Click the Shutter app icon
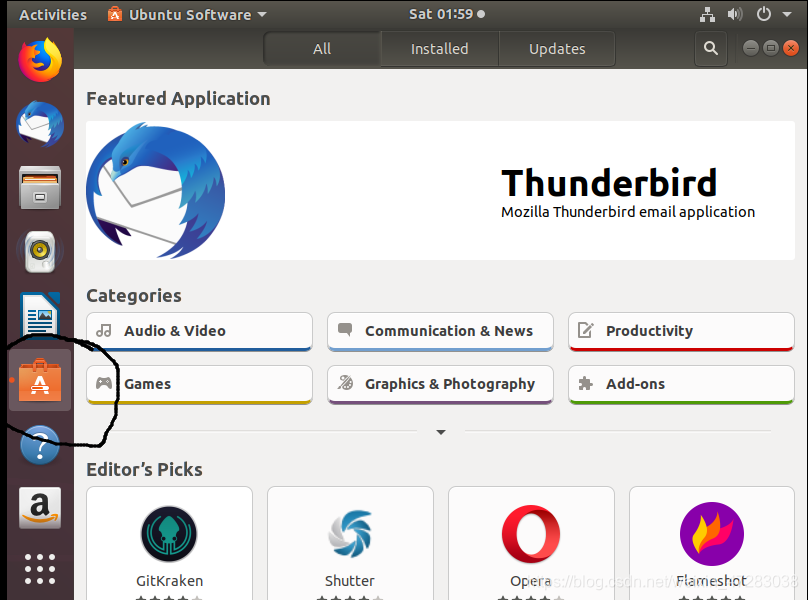808x600 pixels. 350,534
